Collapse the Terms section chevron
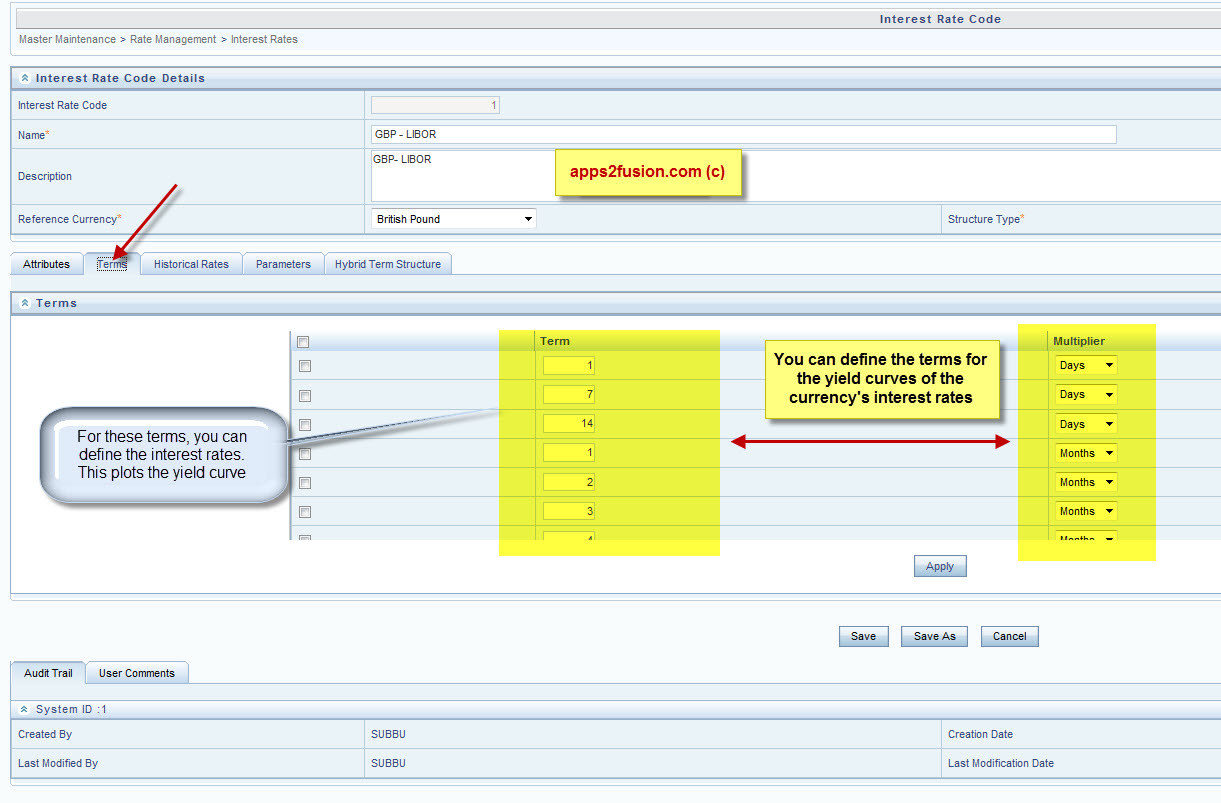Image resolution: width=1221 pixels, height=803 pixels. pos(25,303)
